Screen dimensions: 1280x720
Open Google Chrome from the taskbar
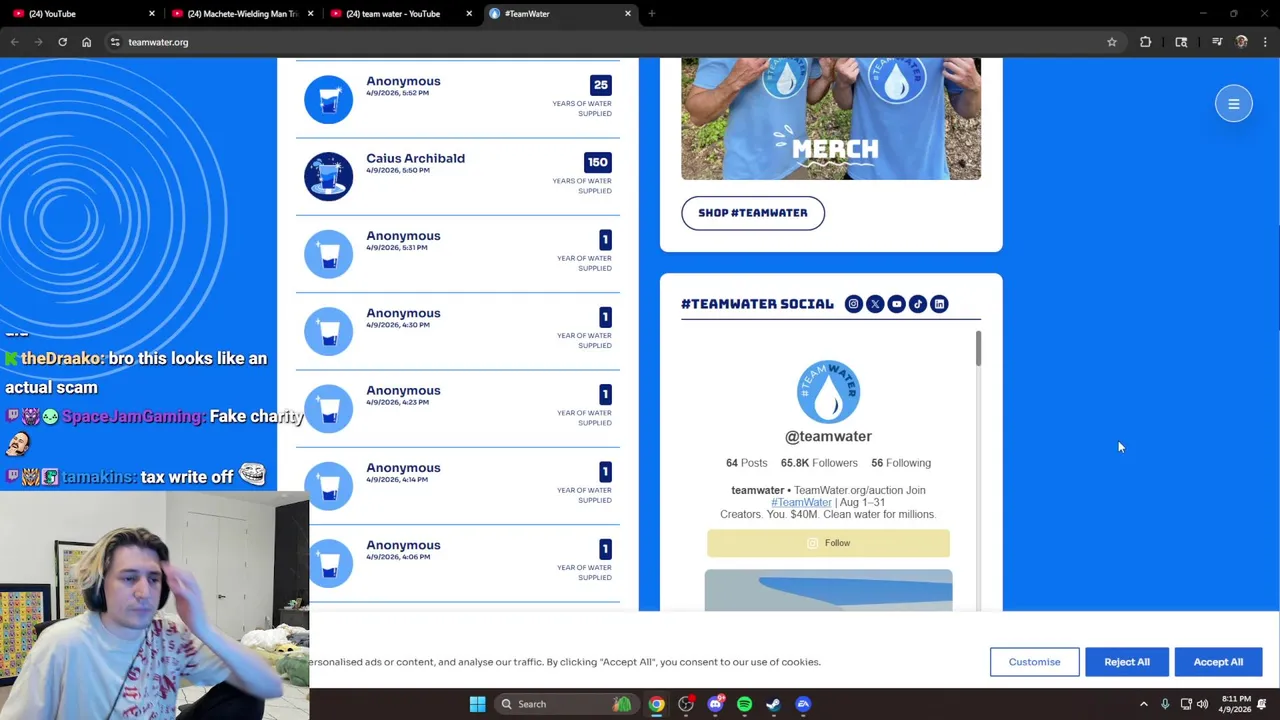pos(656,704)
